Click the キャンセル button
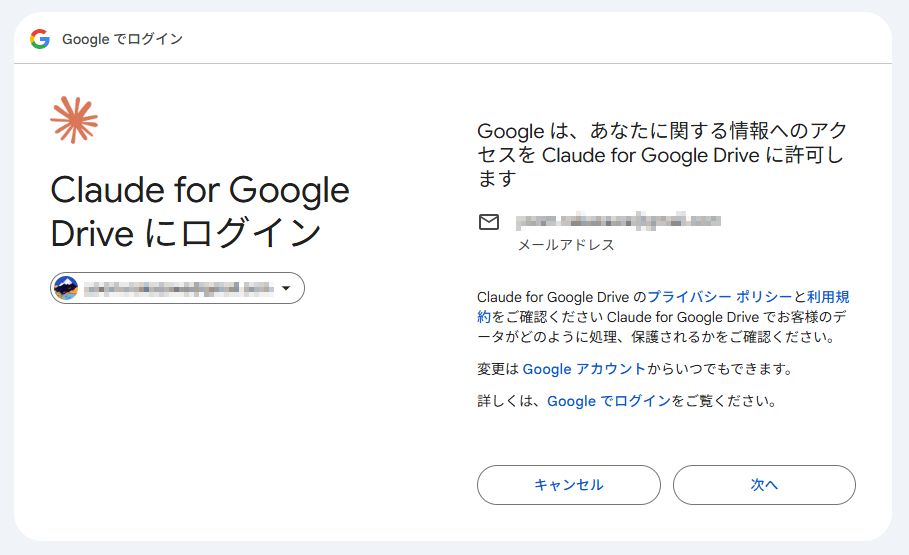The width and height of the screenshot is (909, 555). pos(569,485)
